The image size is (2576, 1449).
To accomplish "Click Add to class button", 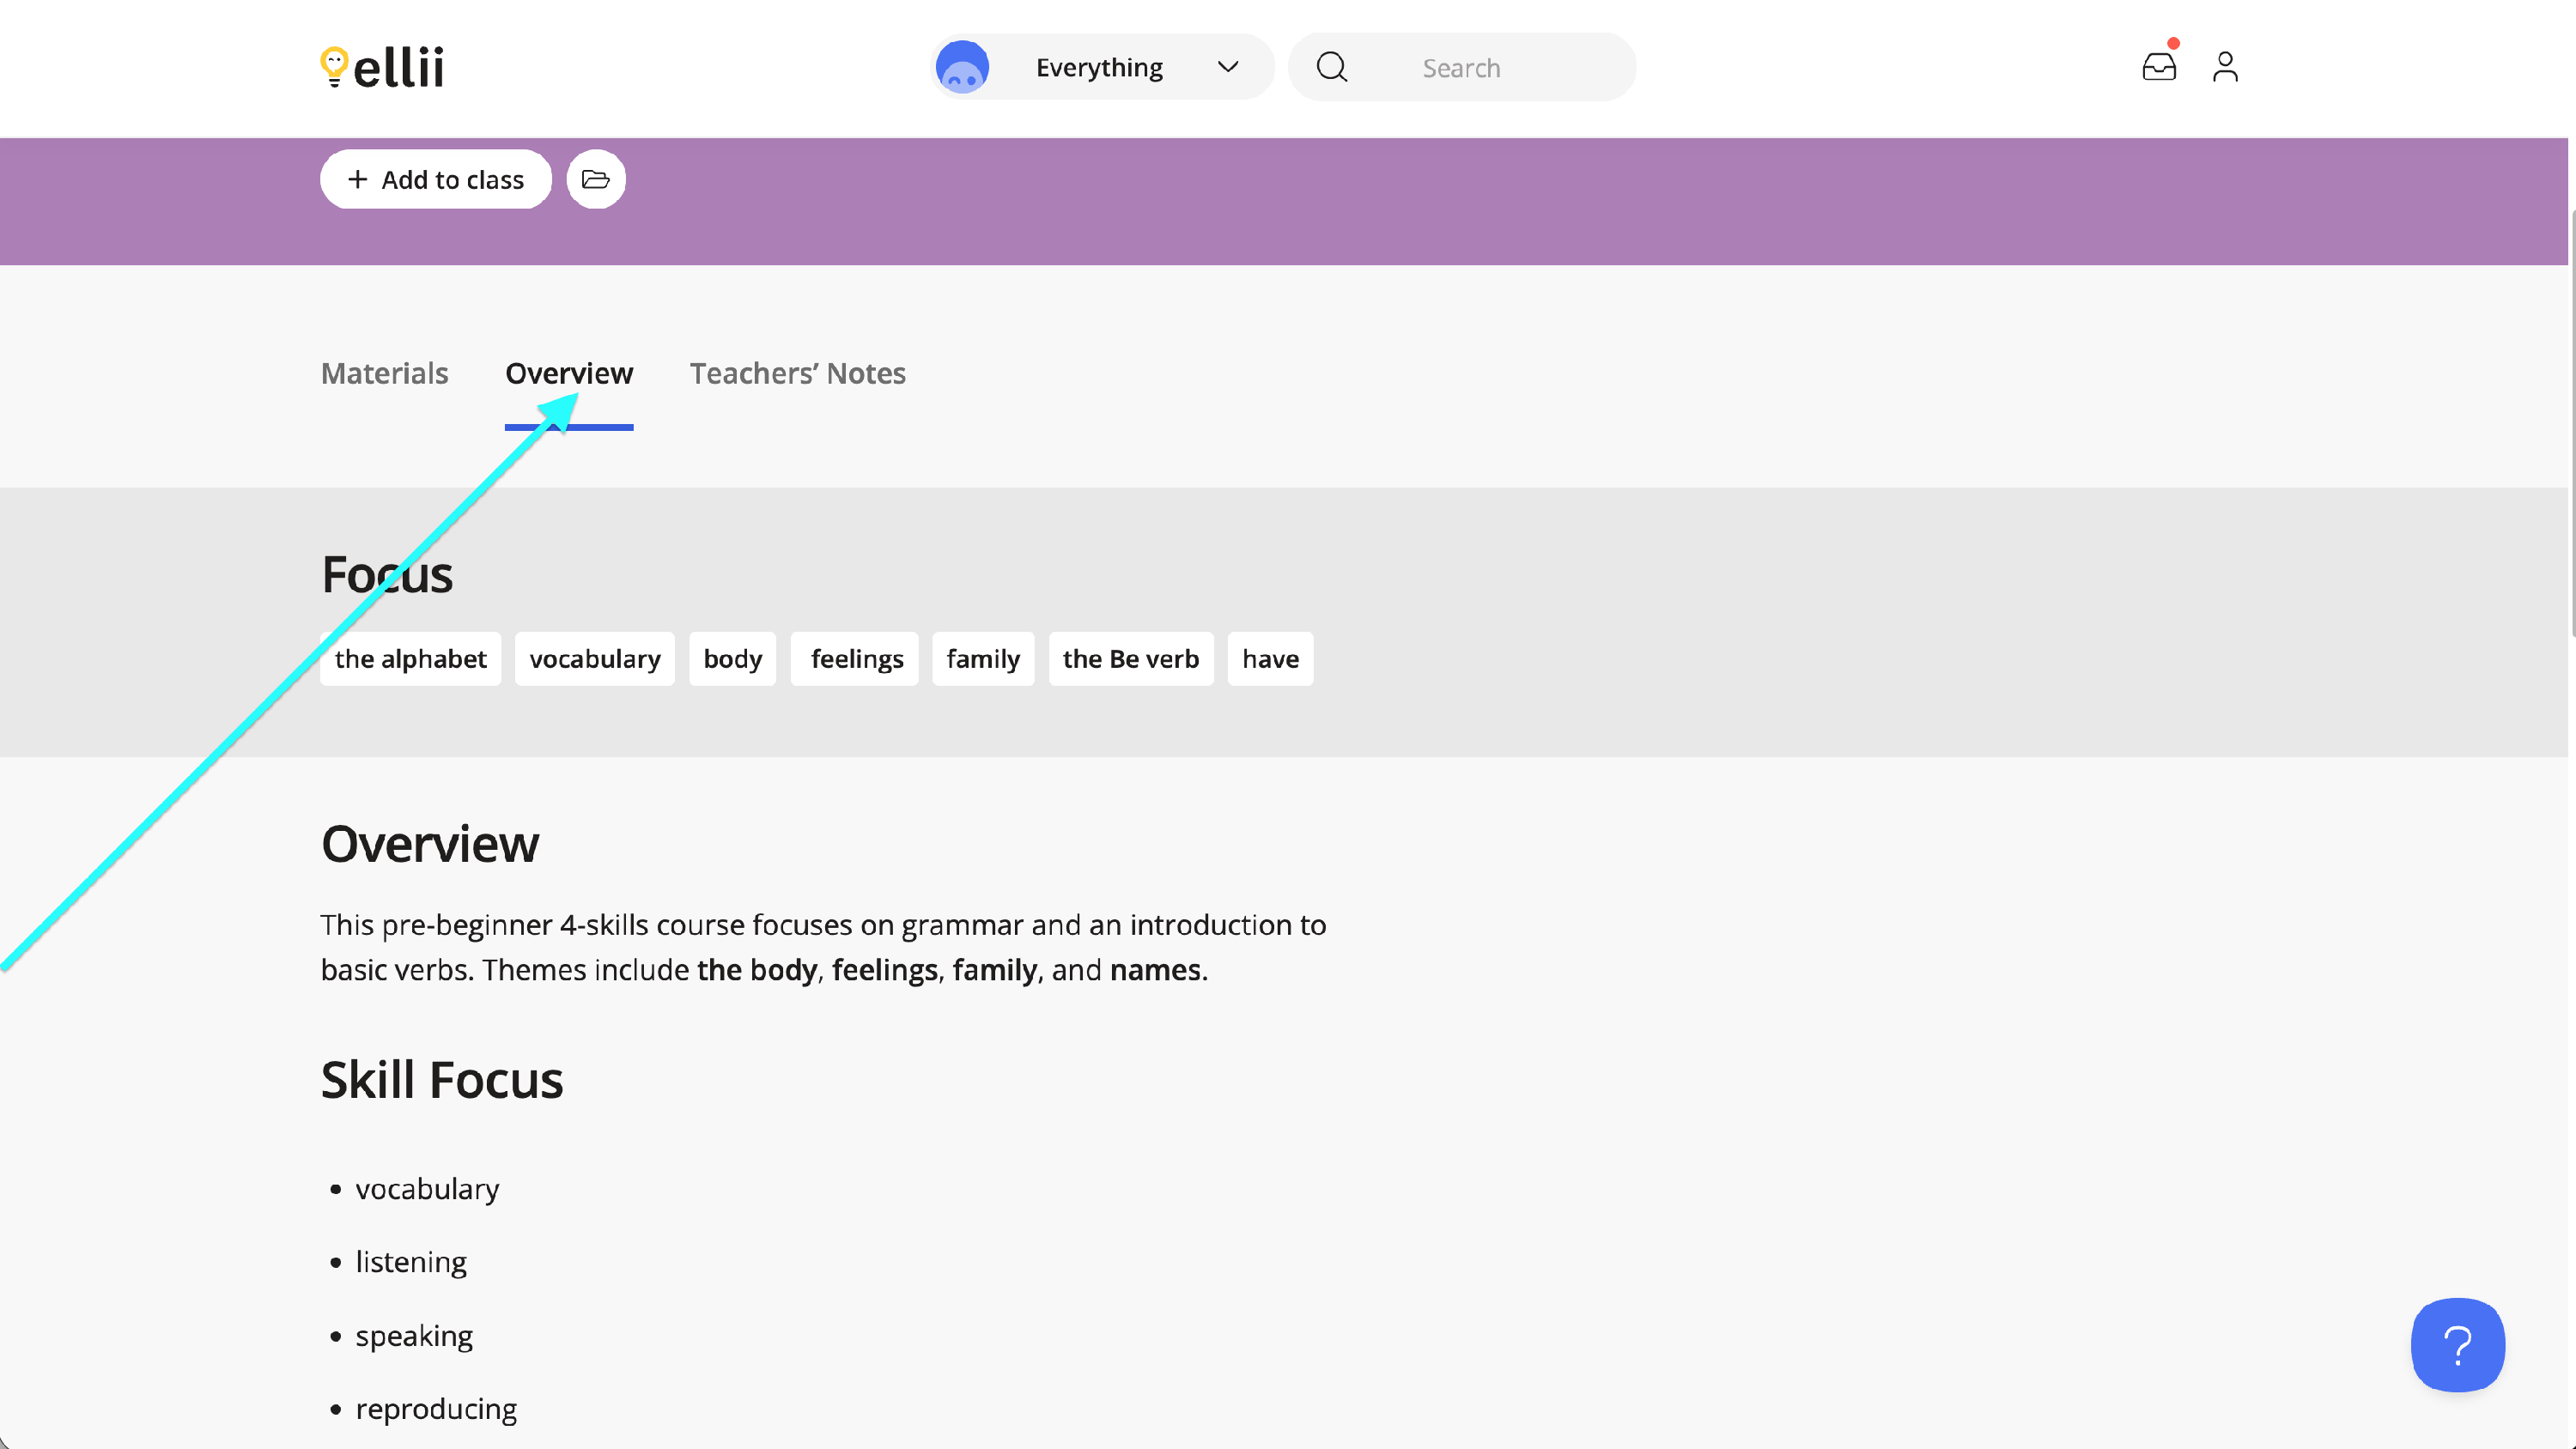I will coord(435,179).
